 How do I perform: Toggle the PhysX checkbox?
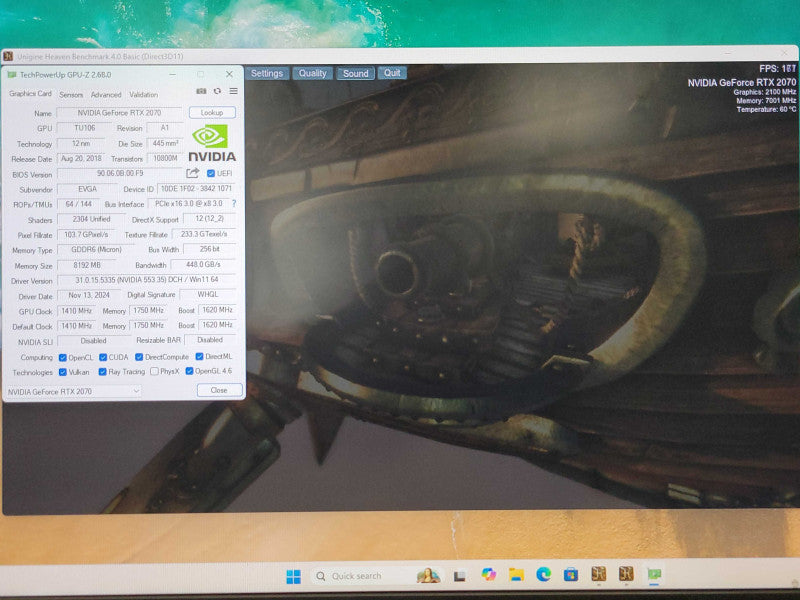[155, 371]
